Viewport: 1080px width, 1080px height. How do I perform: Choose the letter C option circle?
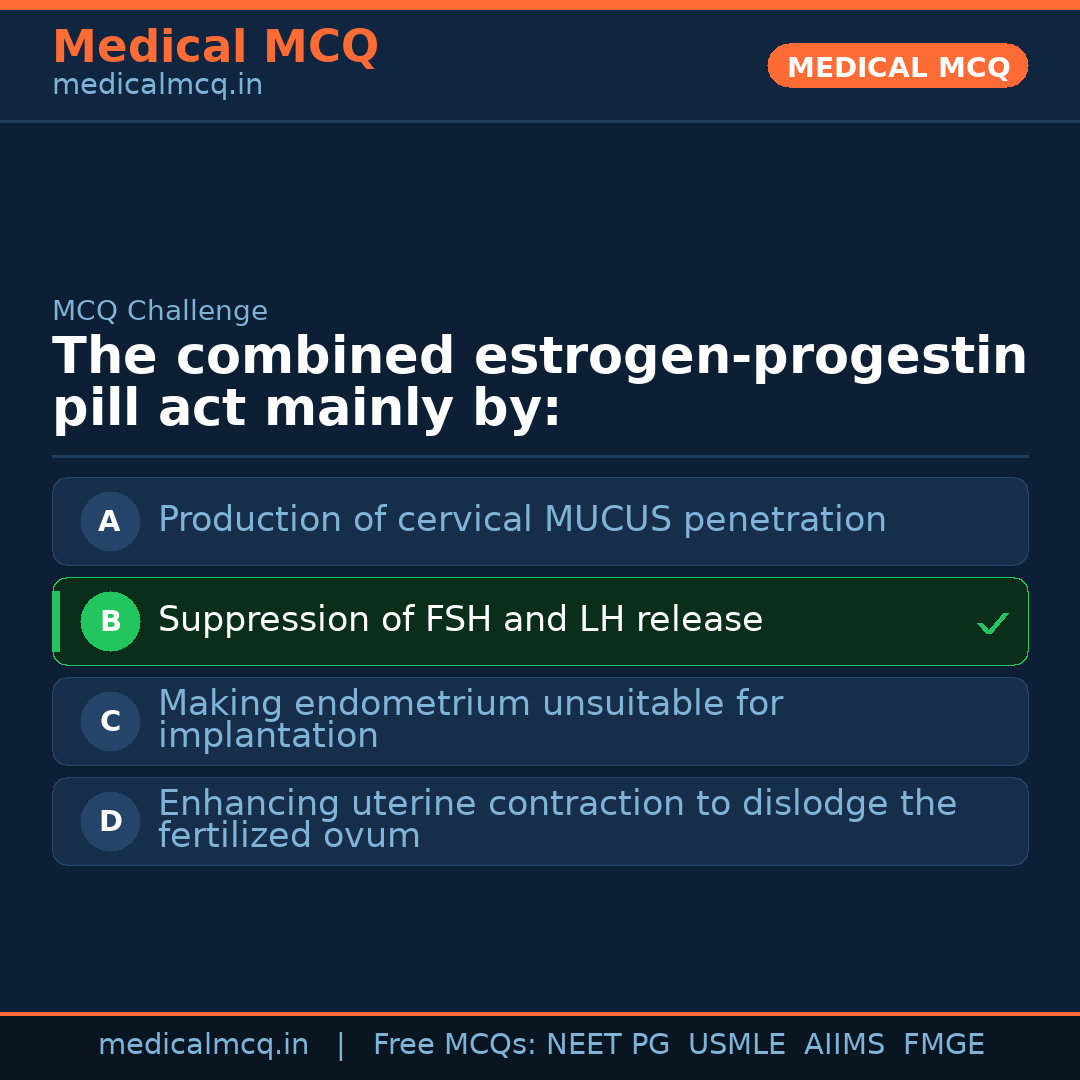[x=110, y=721]
